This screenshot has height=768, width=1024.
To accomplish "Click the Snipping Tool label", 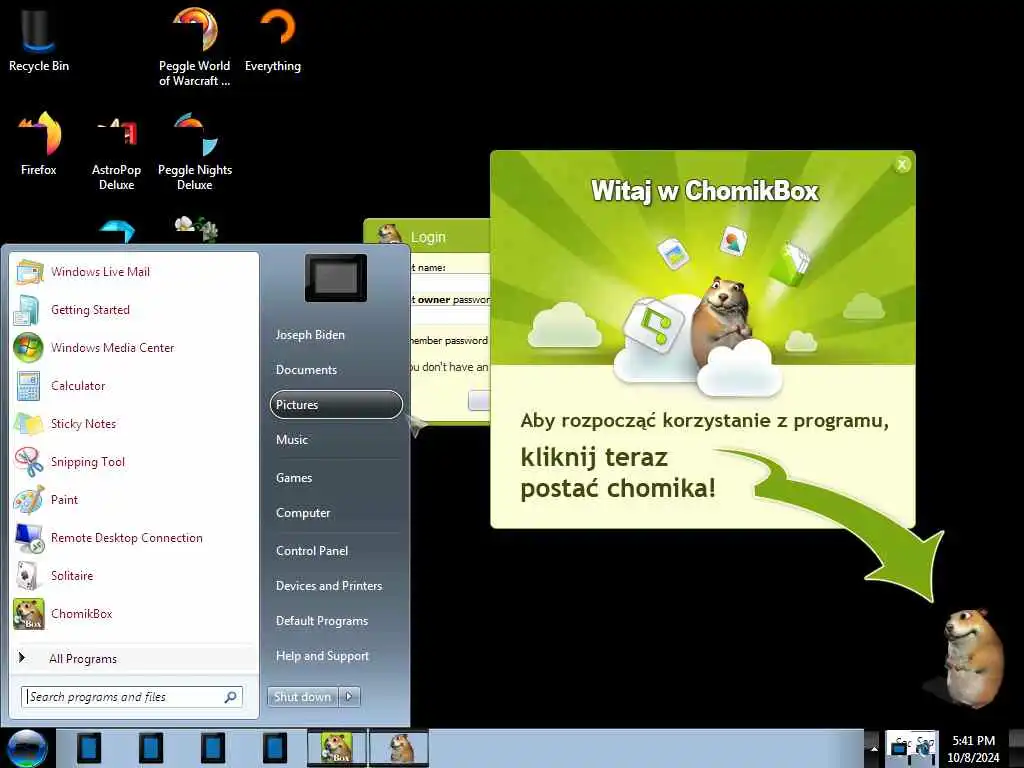I will pos(88,462).
